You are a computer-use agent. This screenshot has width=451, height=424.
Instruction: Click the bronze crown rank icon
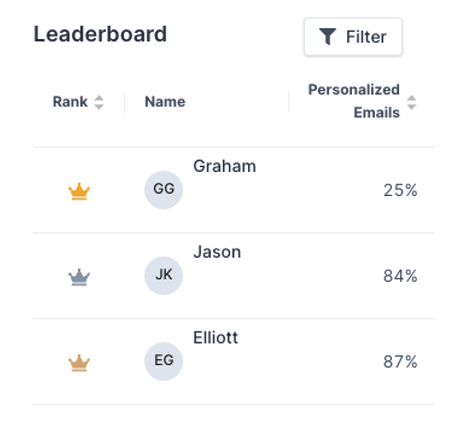[x=79, y=363]
